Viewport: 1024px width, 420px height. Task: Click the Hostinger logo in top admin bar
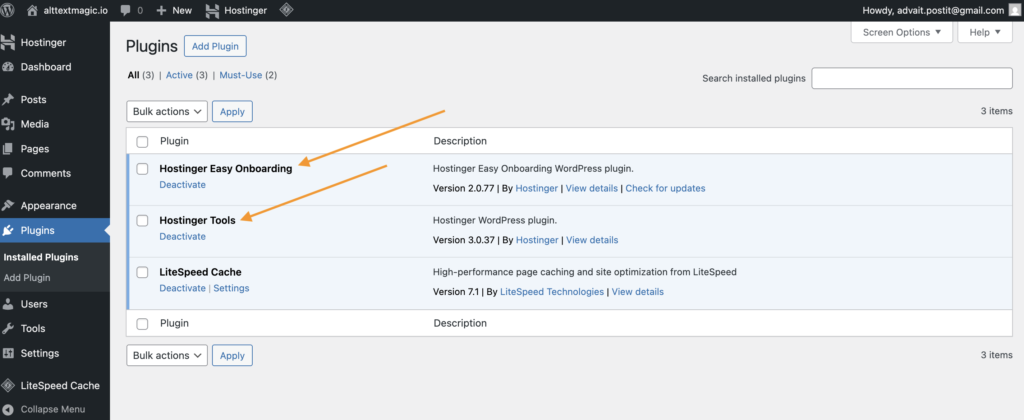(212, 10)
